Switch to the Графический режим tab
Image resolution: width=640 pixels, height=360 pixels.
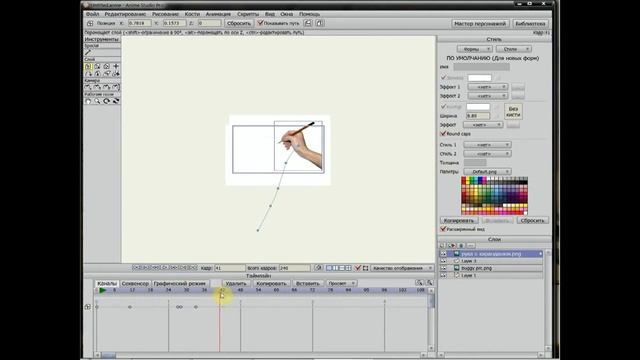(180, 283)
